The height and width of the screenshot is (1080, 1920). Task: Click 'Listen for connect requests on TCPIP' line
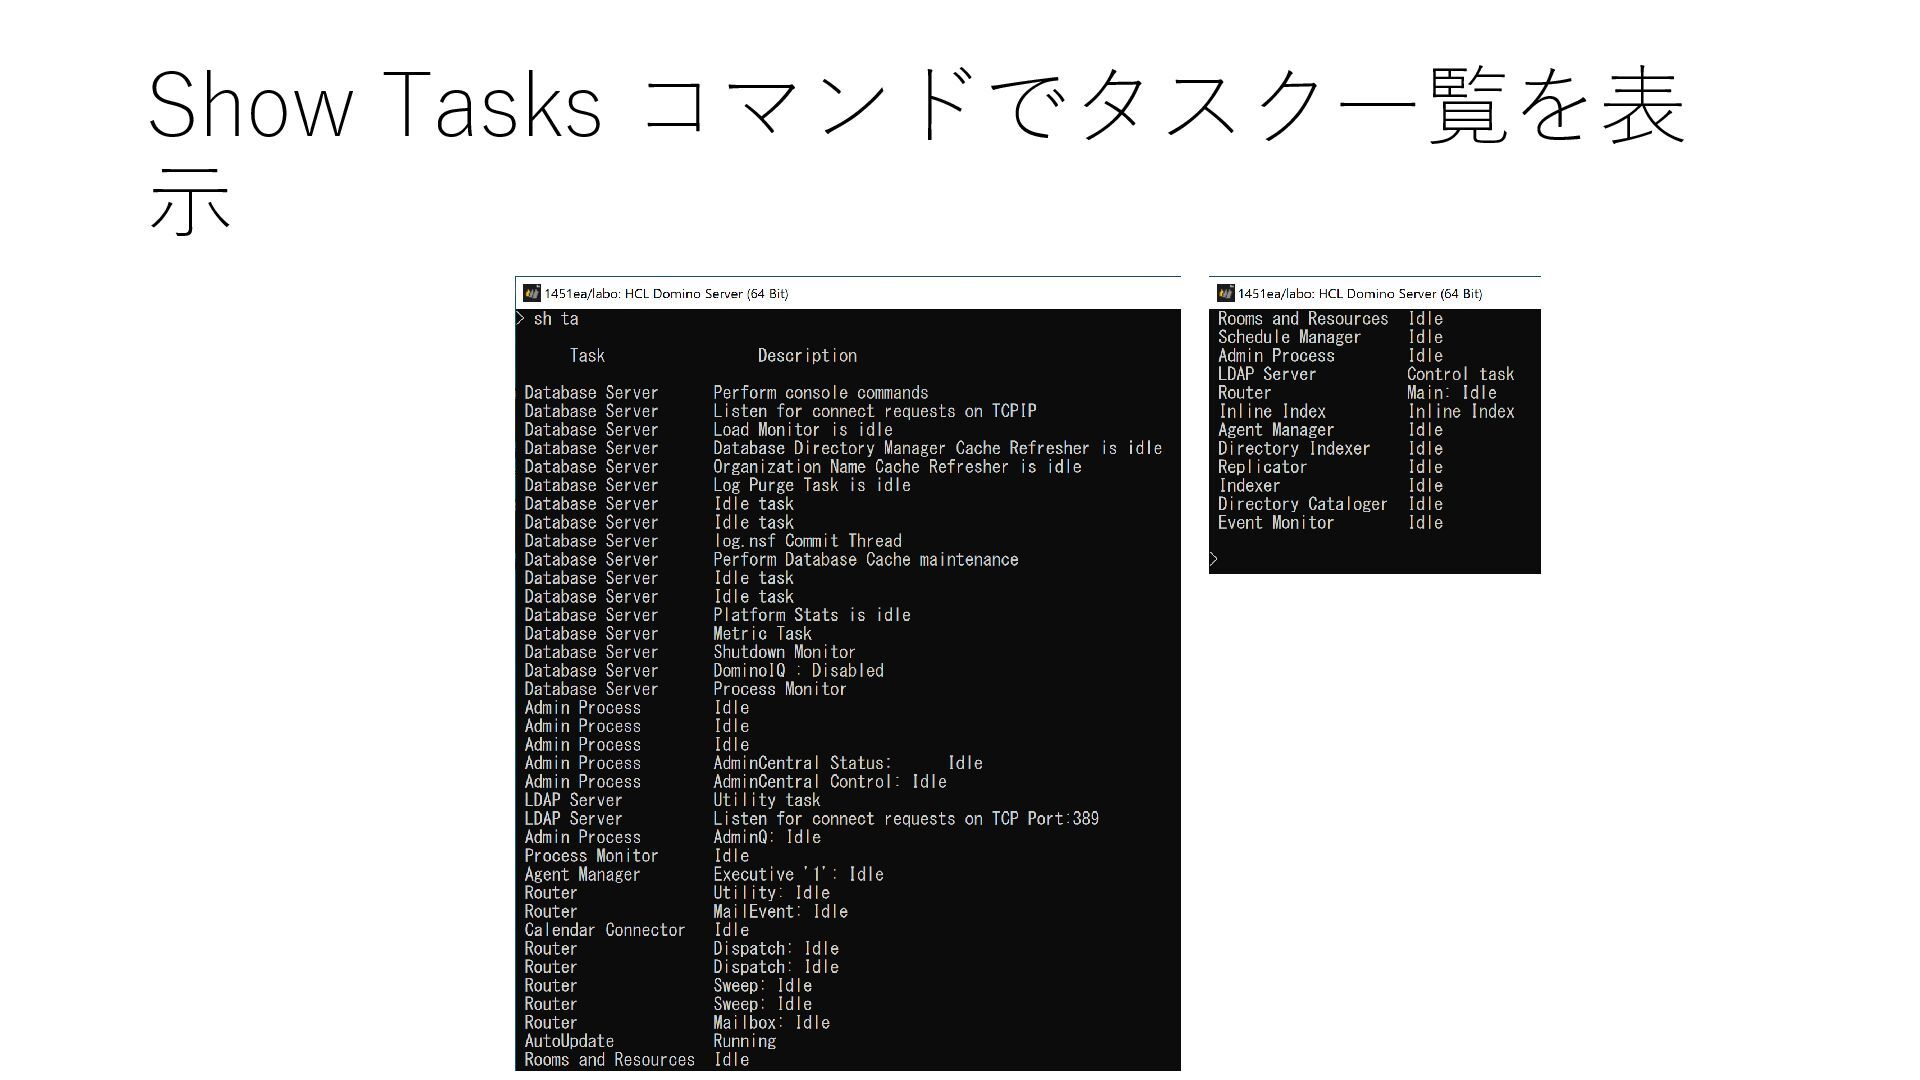point(874,411)
